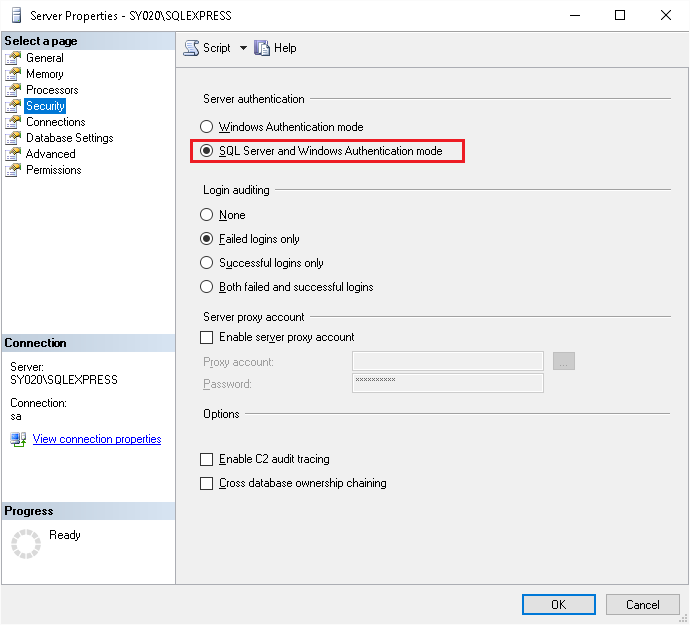Click the 'Server authentication' group label
Image resolution: width=690 pixels, height=625 pixels.
point(254,99)
